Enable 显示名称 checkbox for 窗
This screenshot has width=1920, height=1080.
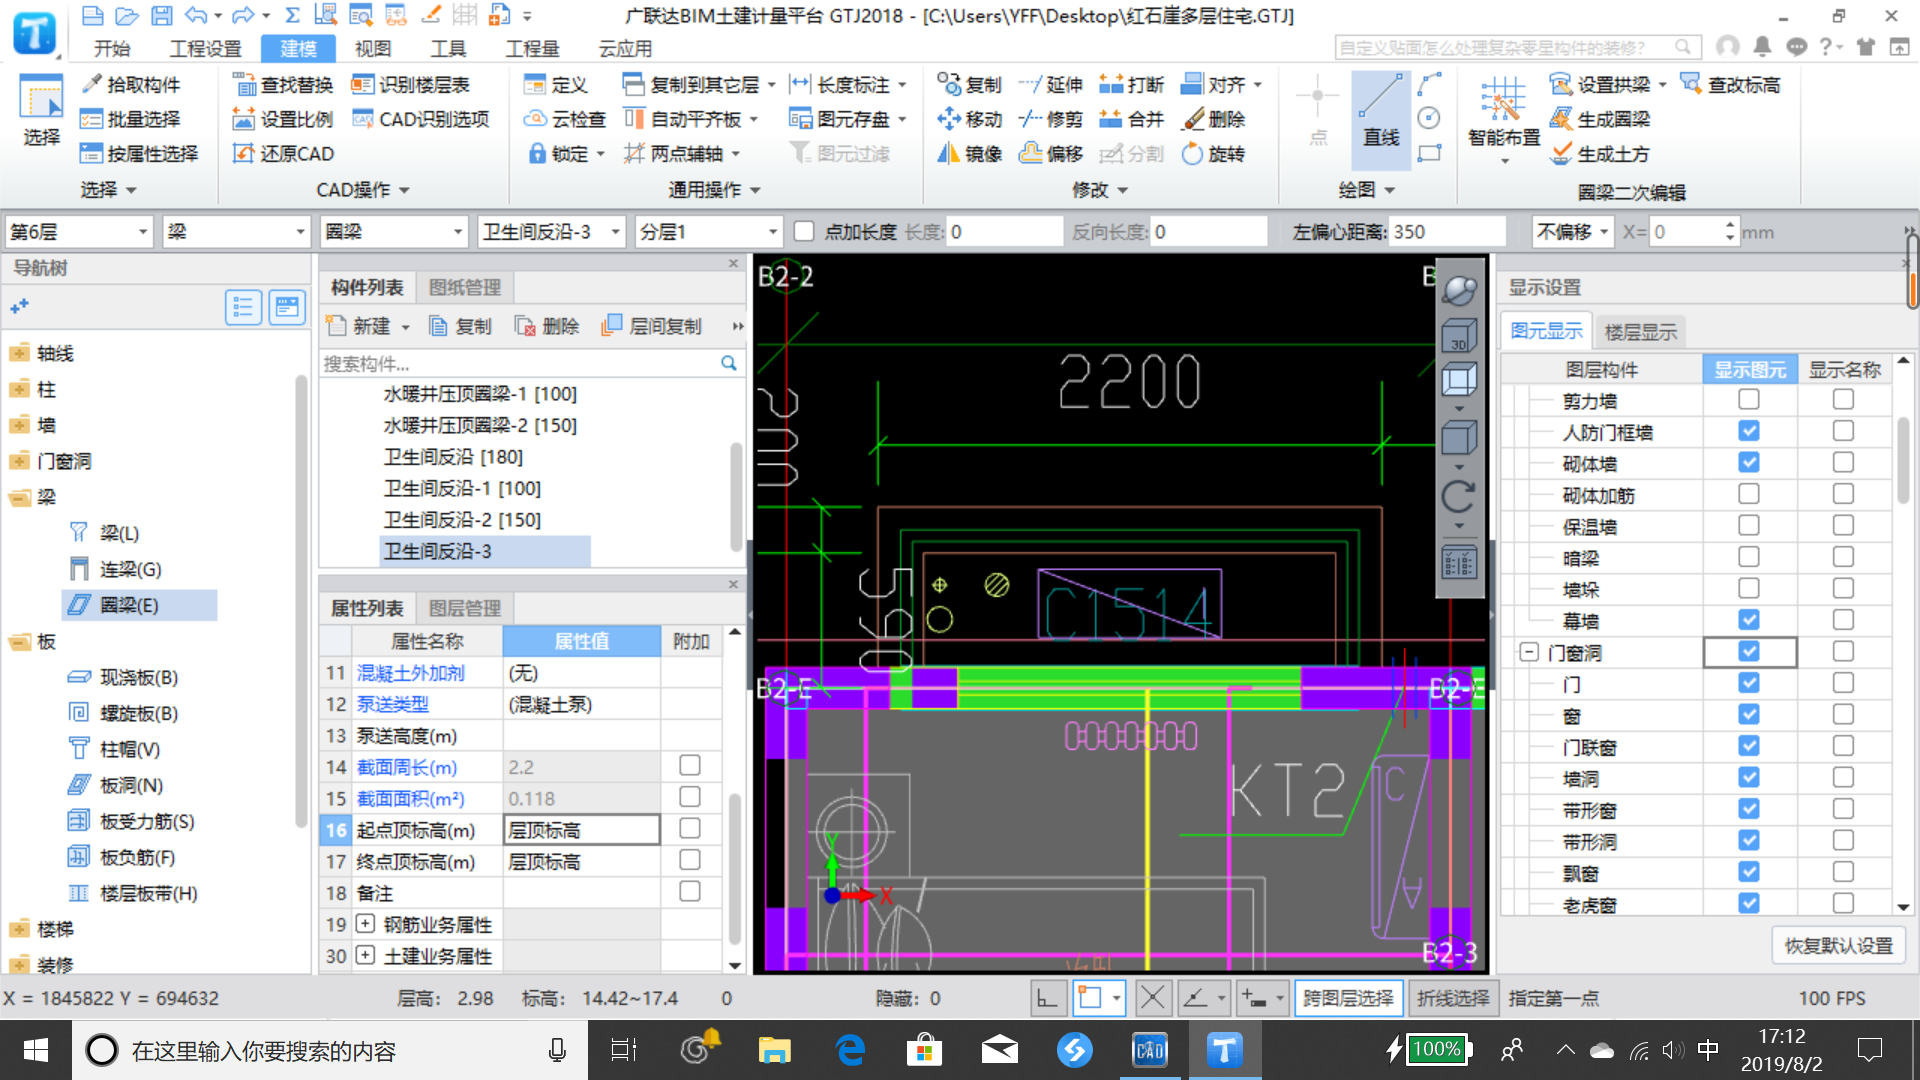[x=1843, y=714]
